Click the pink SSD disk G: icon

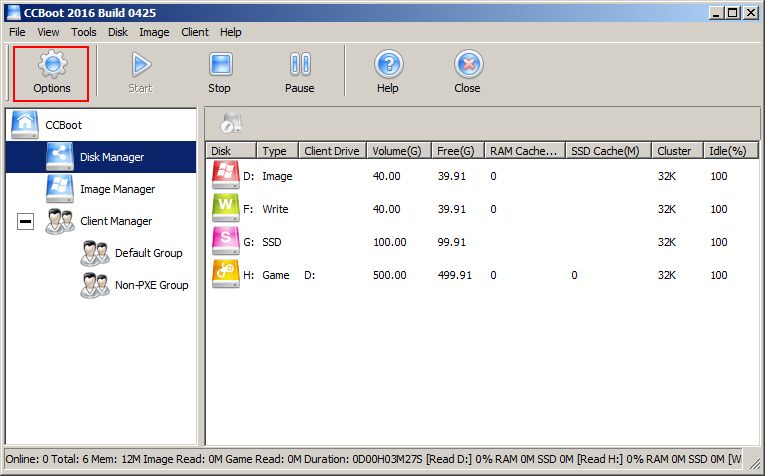[226, 241]
